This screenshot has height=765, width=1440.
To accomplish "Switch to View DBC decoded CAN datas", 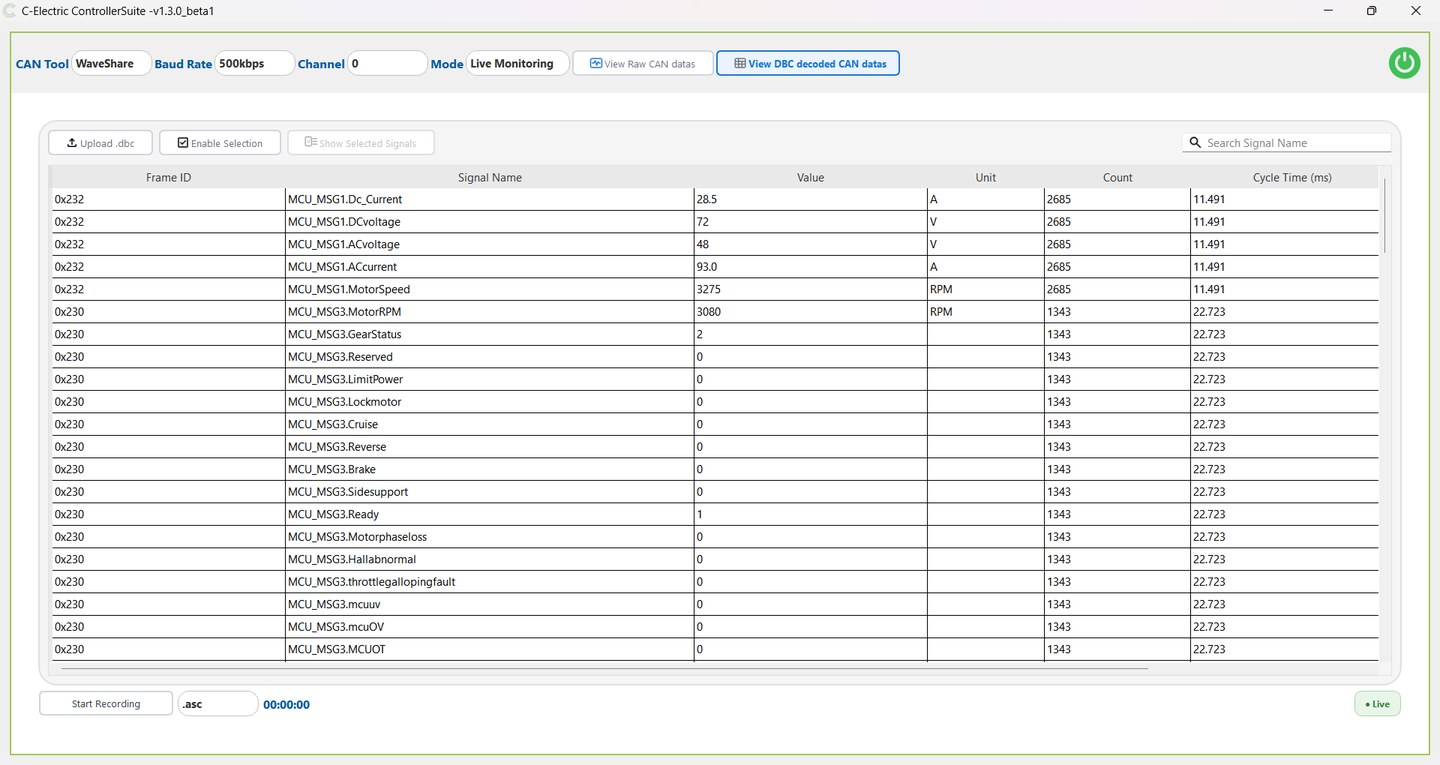I will pos(808,63).
